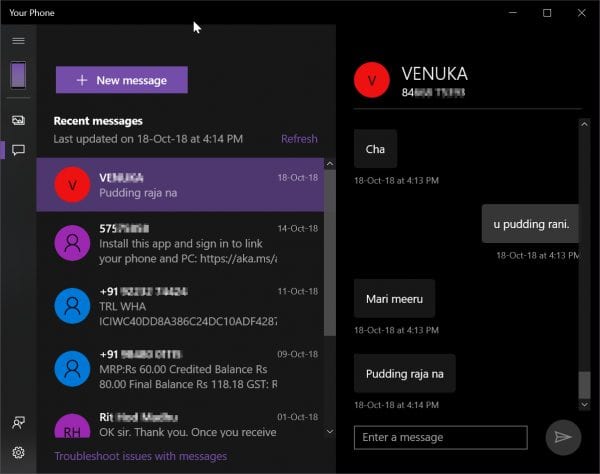Open the Messages section in sidebar

pyautogui.click(x=18, y=150)
